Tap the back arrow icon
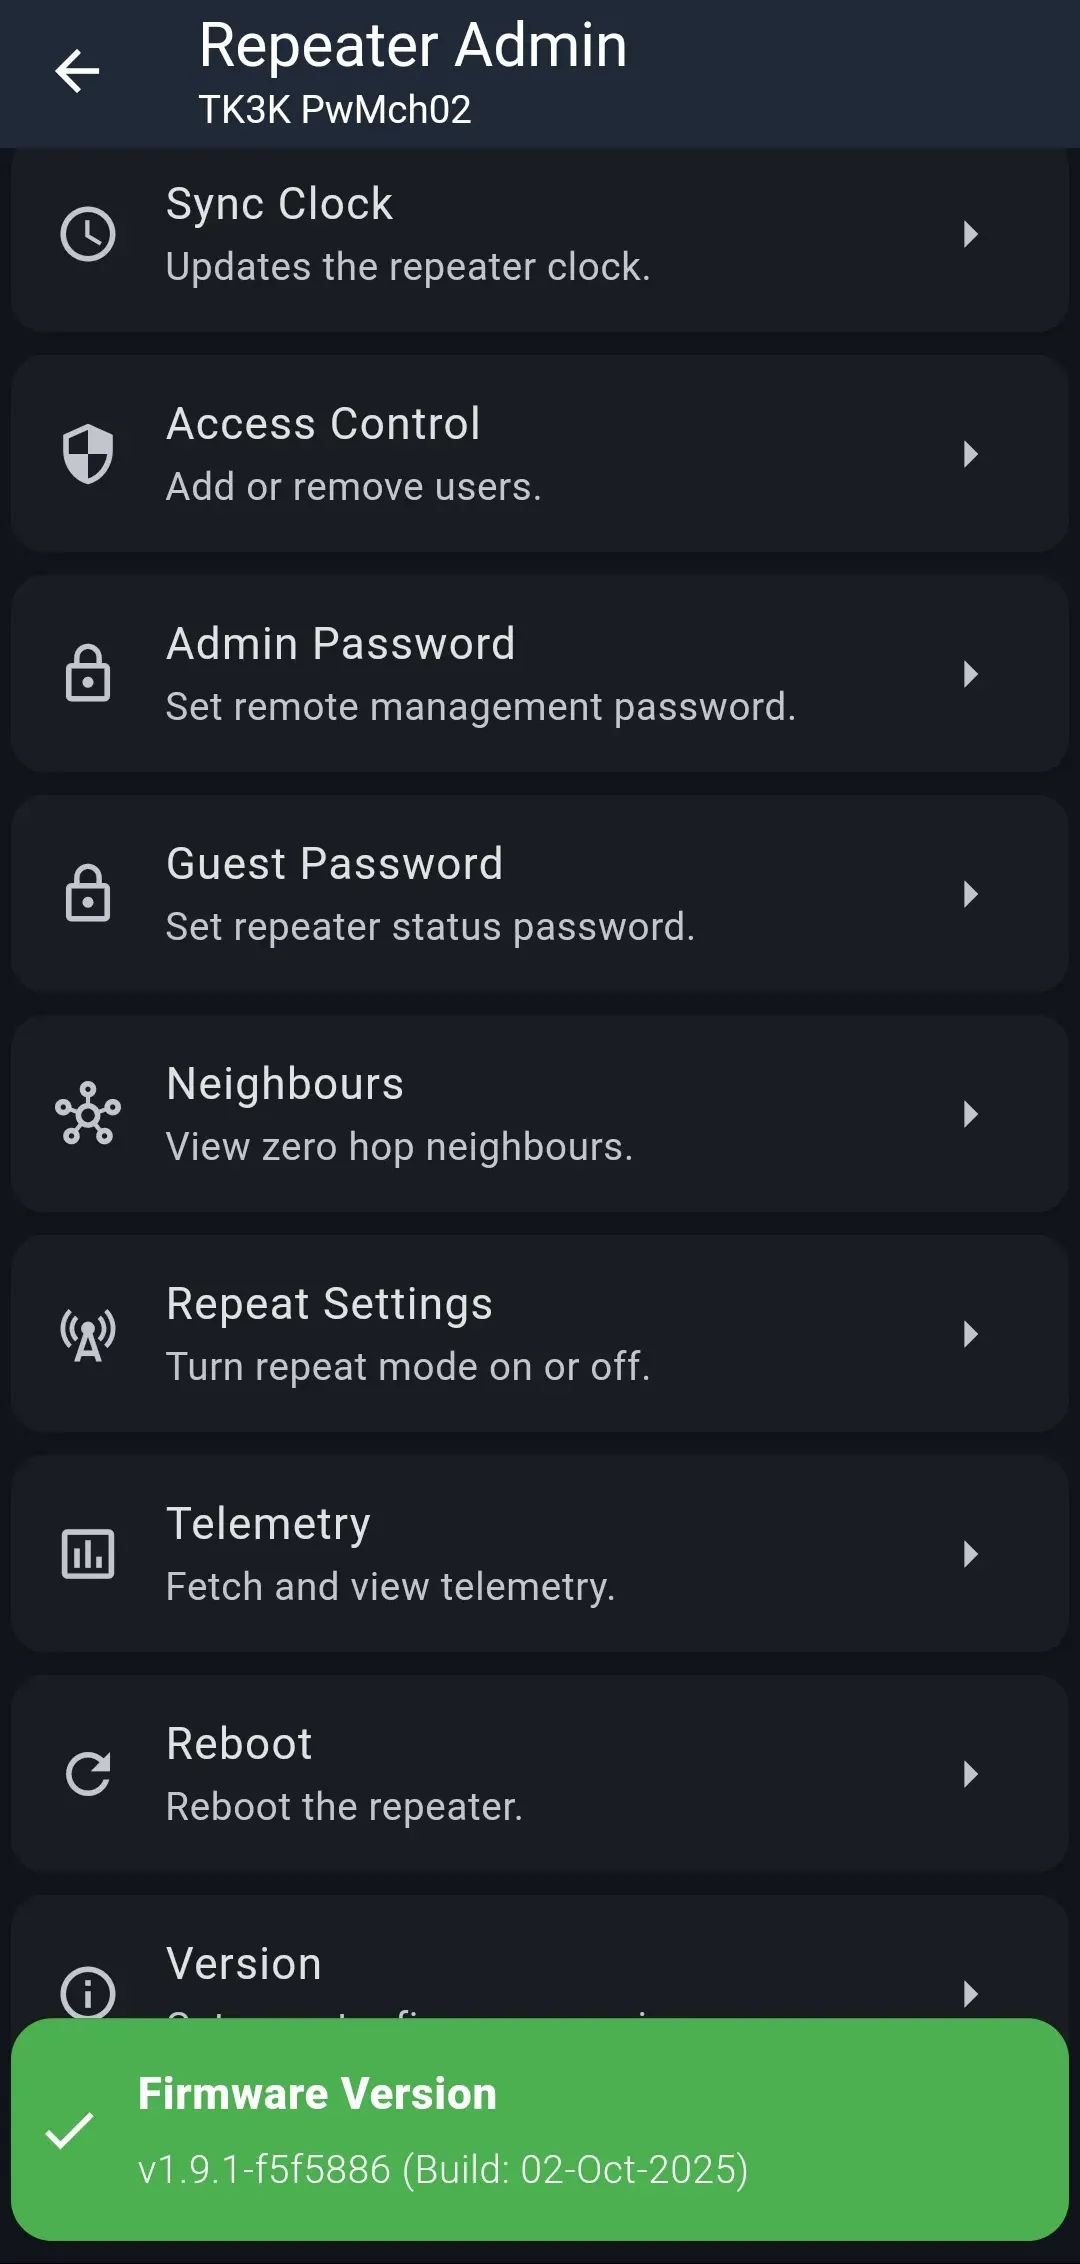Screen dimensions: 1080x2264 (77, 71)
